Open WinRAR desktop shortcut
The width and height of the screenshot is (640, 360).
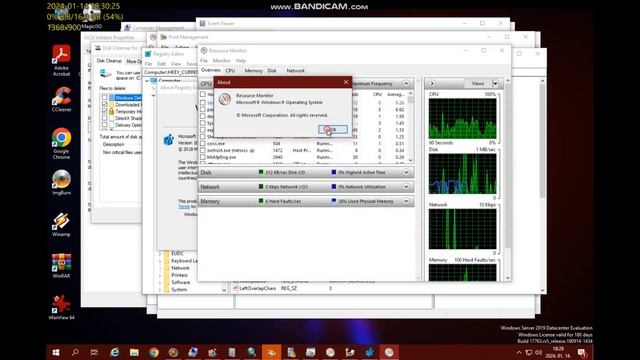[x=61, y=266]
